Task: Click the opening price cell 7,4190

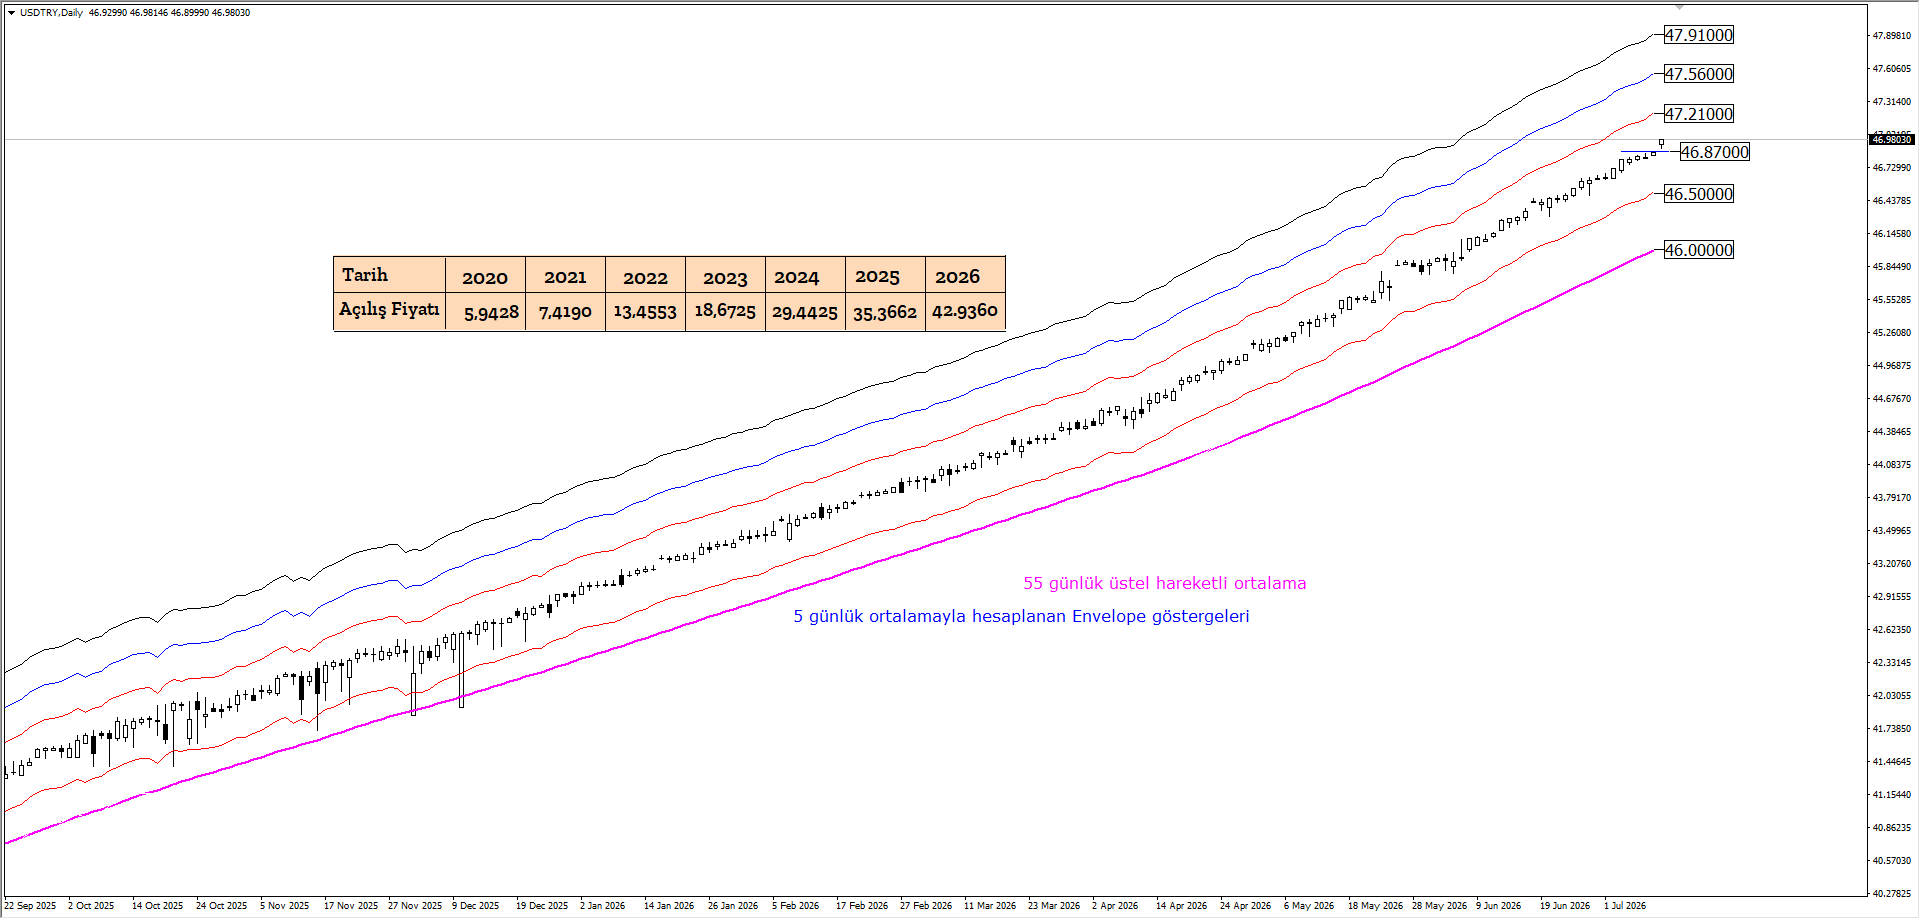Action: pos(565,312)
